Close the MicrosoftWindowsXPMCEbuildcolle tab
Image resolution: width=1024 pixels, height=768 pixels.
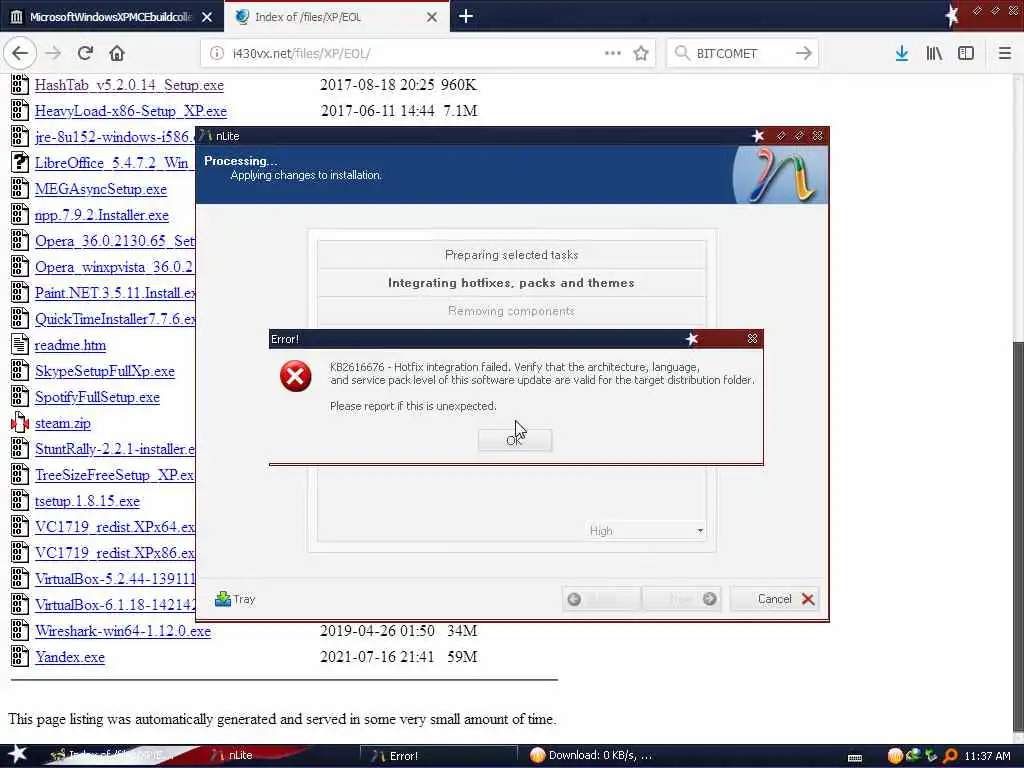click(207, 18)
